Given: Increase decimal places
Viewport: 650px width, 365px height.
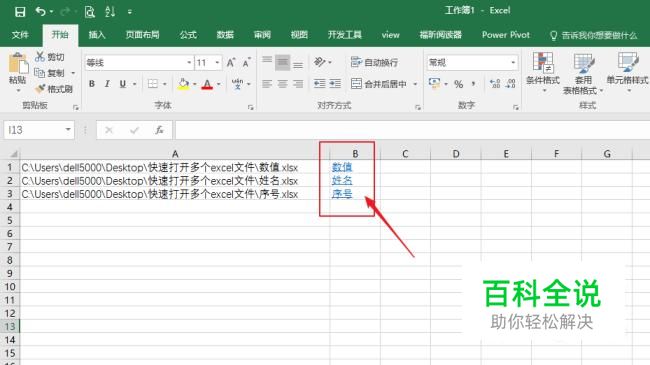Looking at the screenshot, I should 495,84.
